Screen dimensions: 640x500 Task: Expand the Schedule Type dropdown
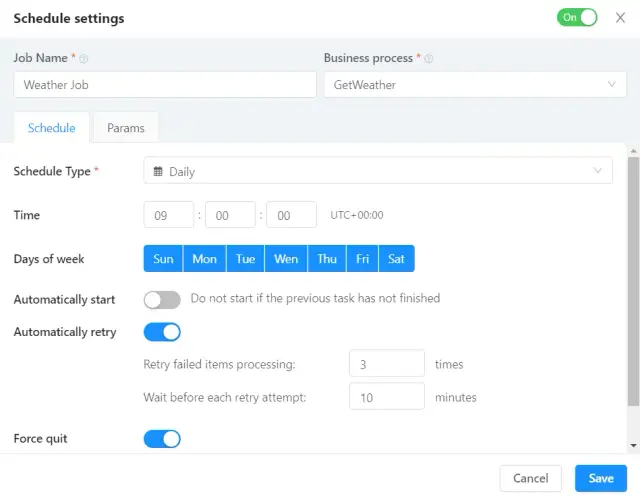tap(378, 171)
